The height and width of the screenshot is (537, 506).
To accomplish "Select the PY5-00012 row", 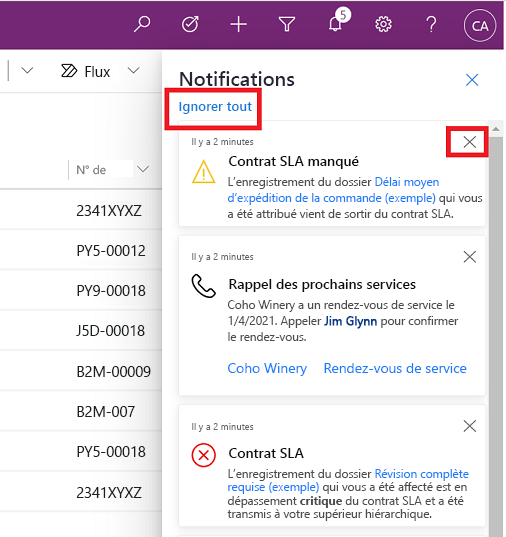I will [x=81, y=250].
